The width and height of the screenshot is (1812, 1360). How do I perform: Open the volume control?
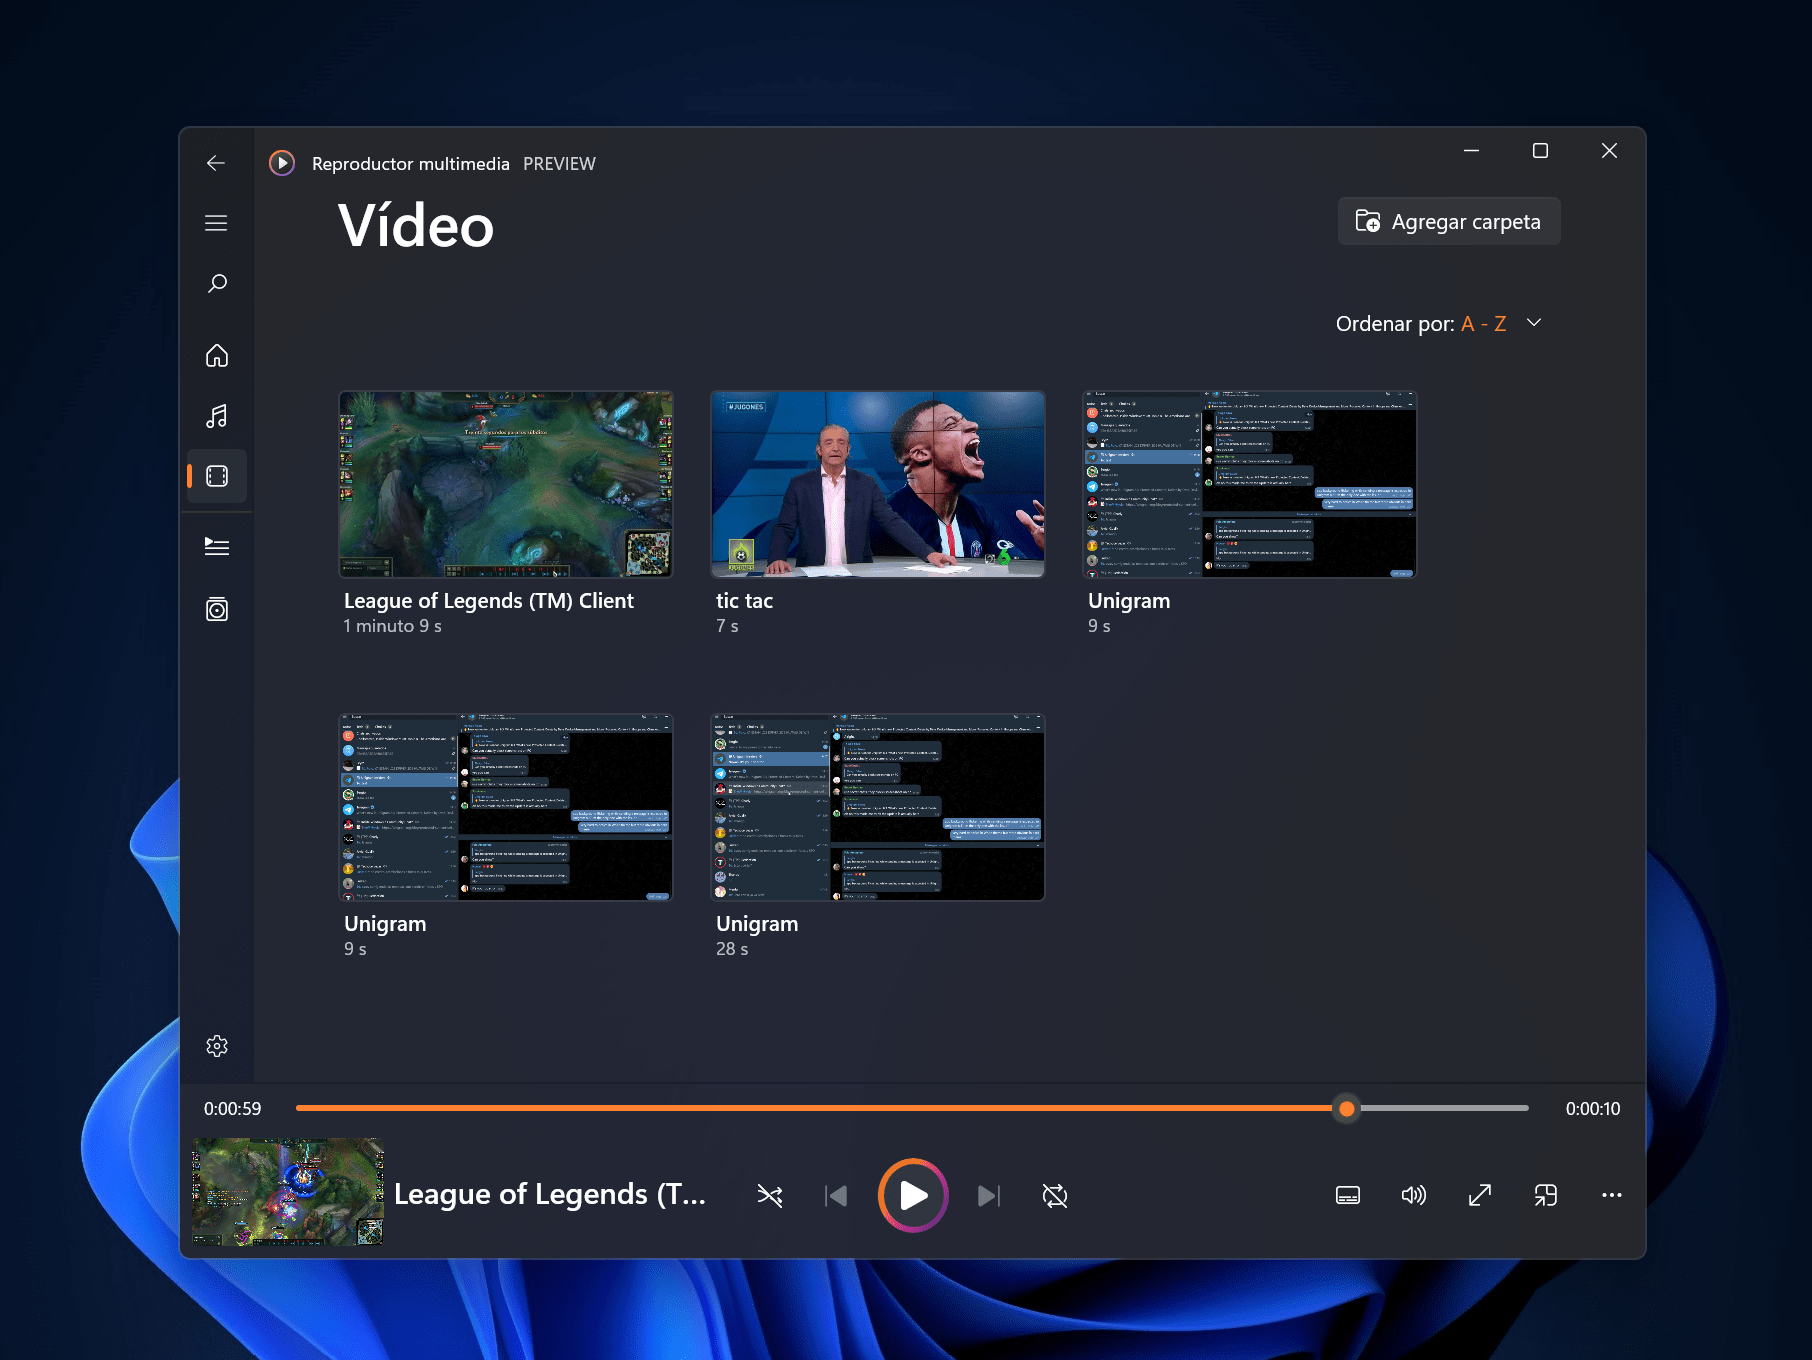(1414, 1195)
